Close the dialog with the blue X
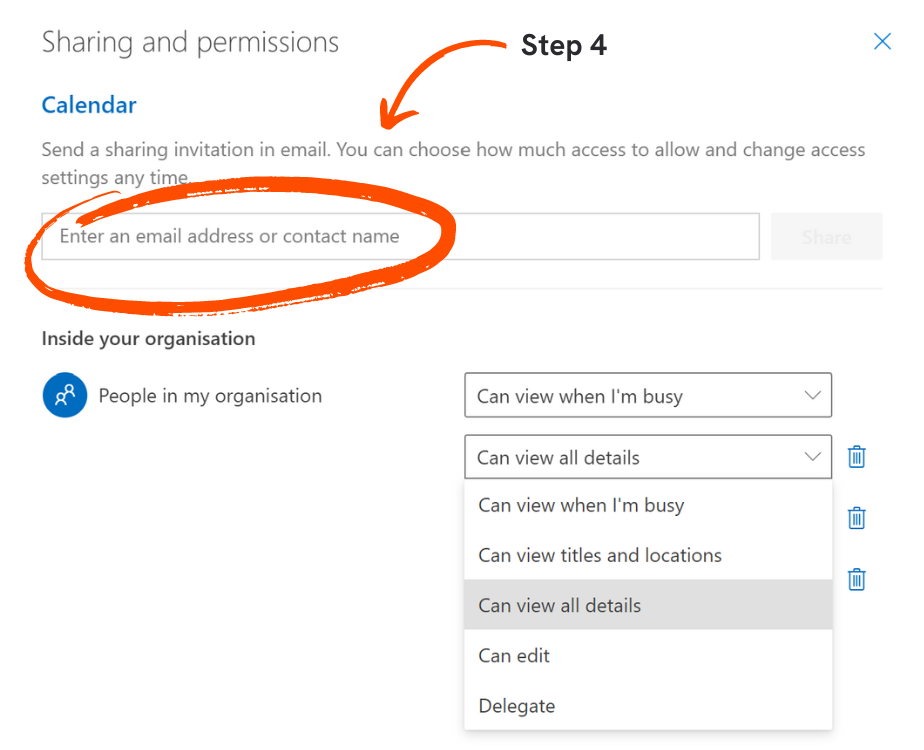This screenshot has height=750, width=924. tap(881, 41)
